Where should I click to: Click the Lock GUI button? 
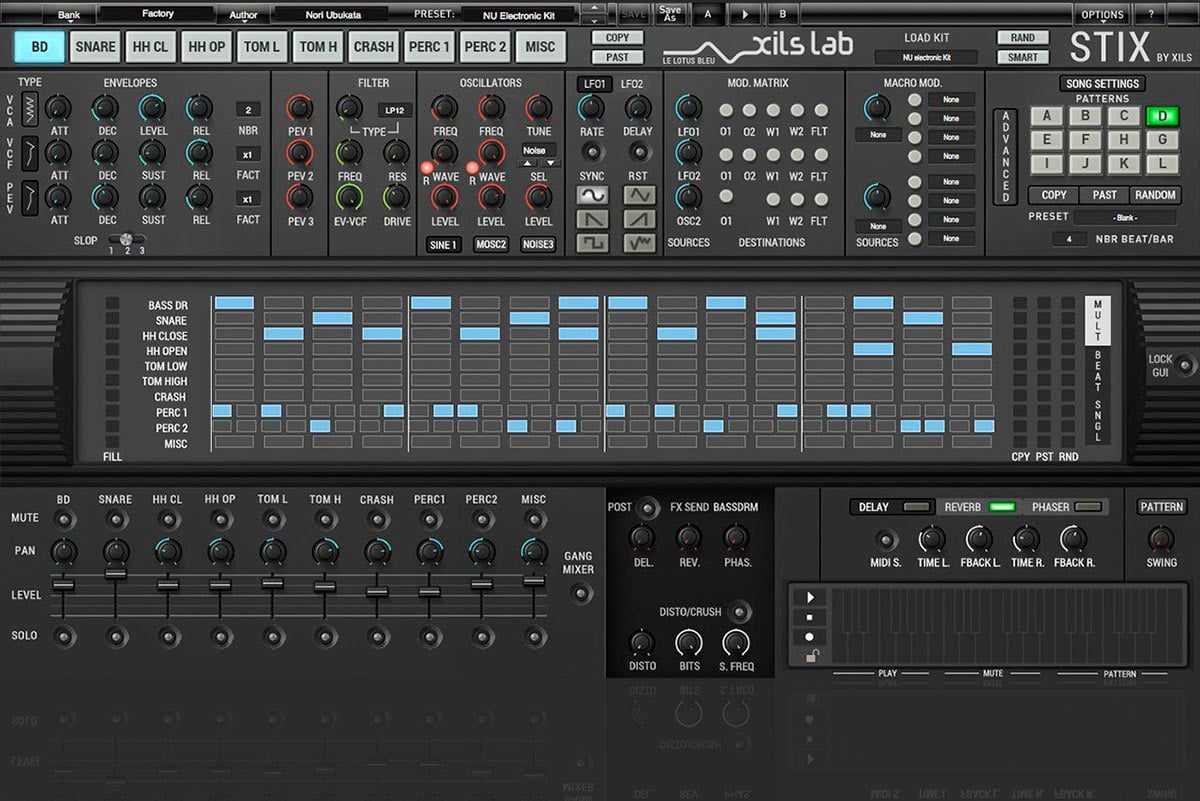[x=1186, y=364]
